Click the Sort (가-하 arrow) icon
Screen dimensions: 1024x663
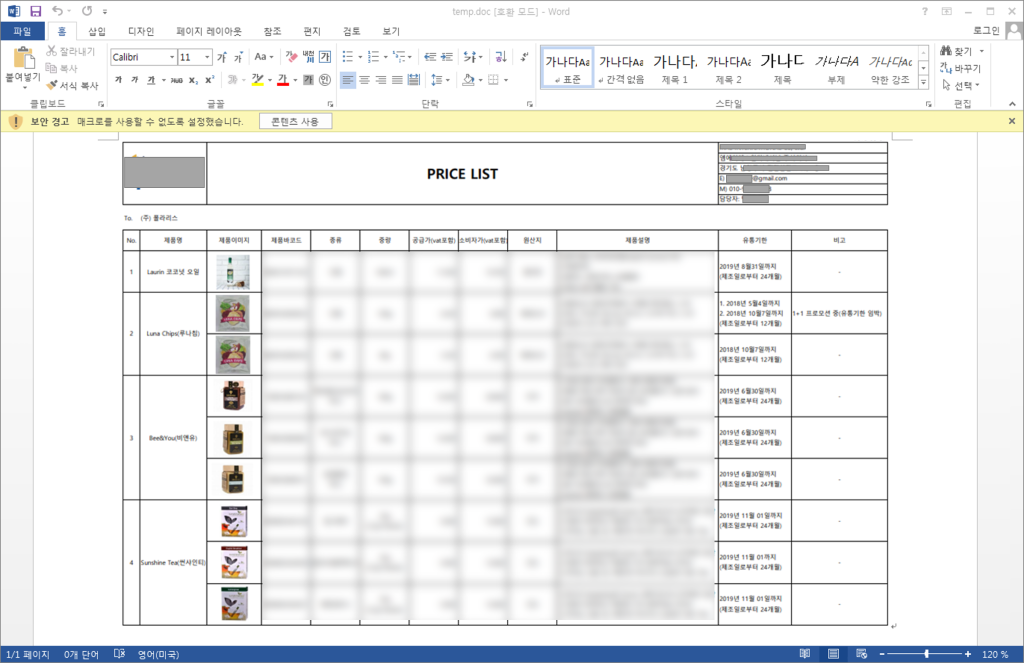[500, 56]
